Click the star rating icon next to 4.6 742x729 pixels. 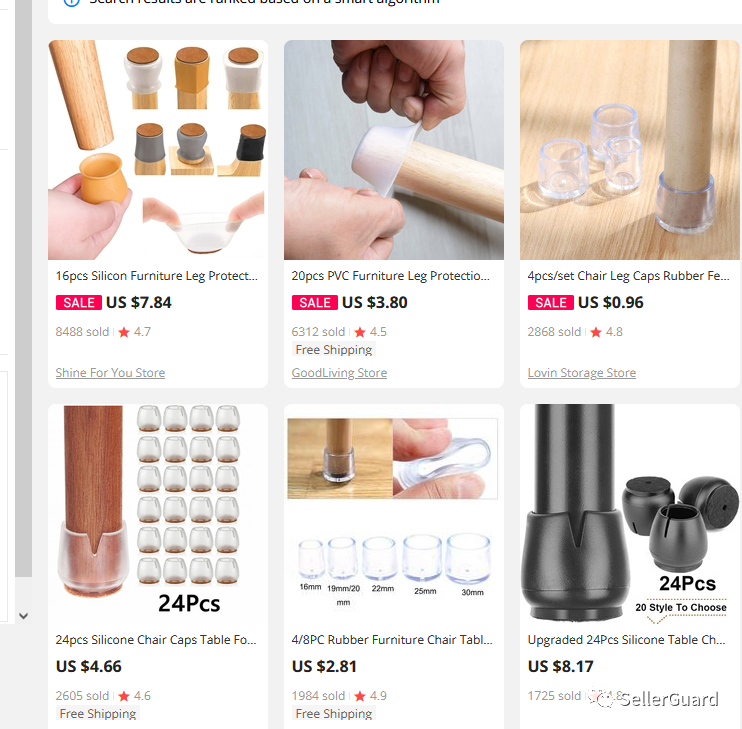tap(124, 696)
